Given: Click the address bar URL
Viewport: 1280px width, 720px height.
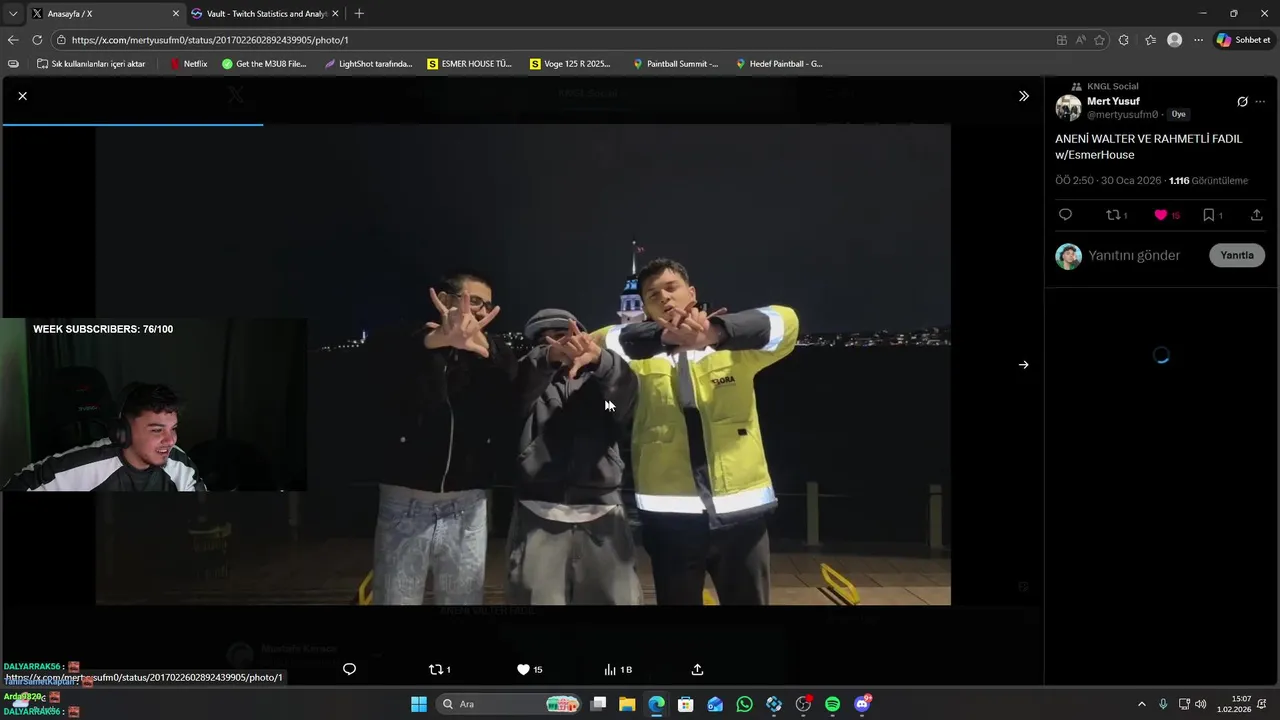Looking at the screenshot, I should [210, 40].
